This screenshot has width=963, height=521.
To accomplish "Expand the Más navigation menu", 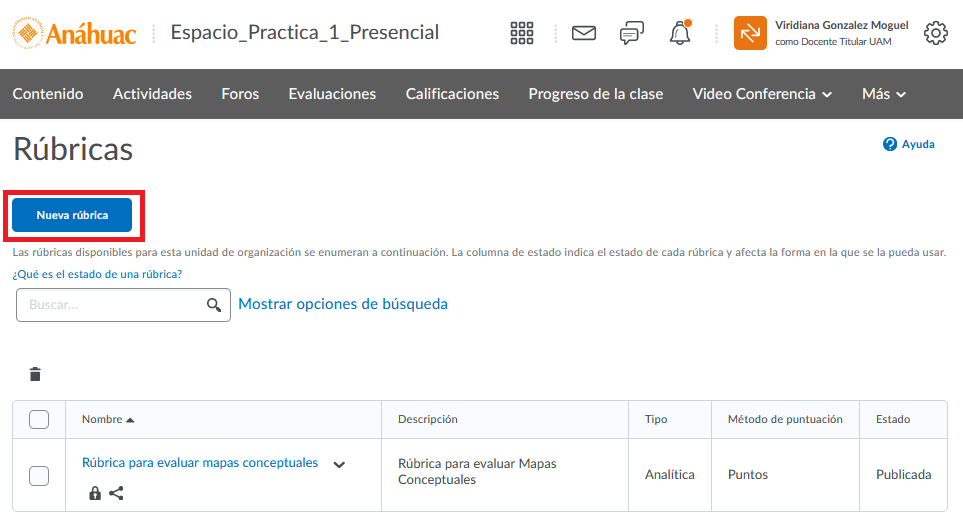I will [884, 94].
